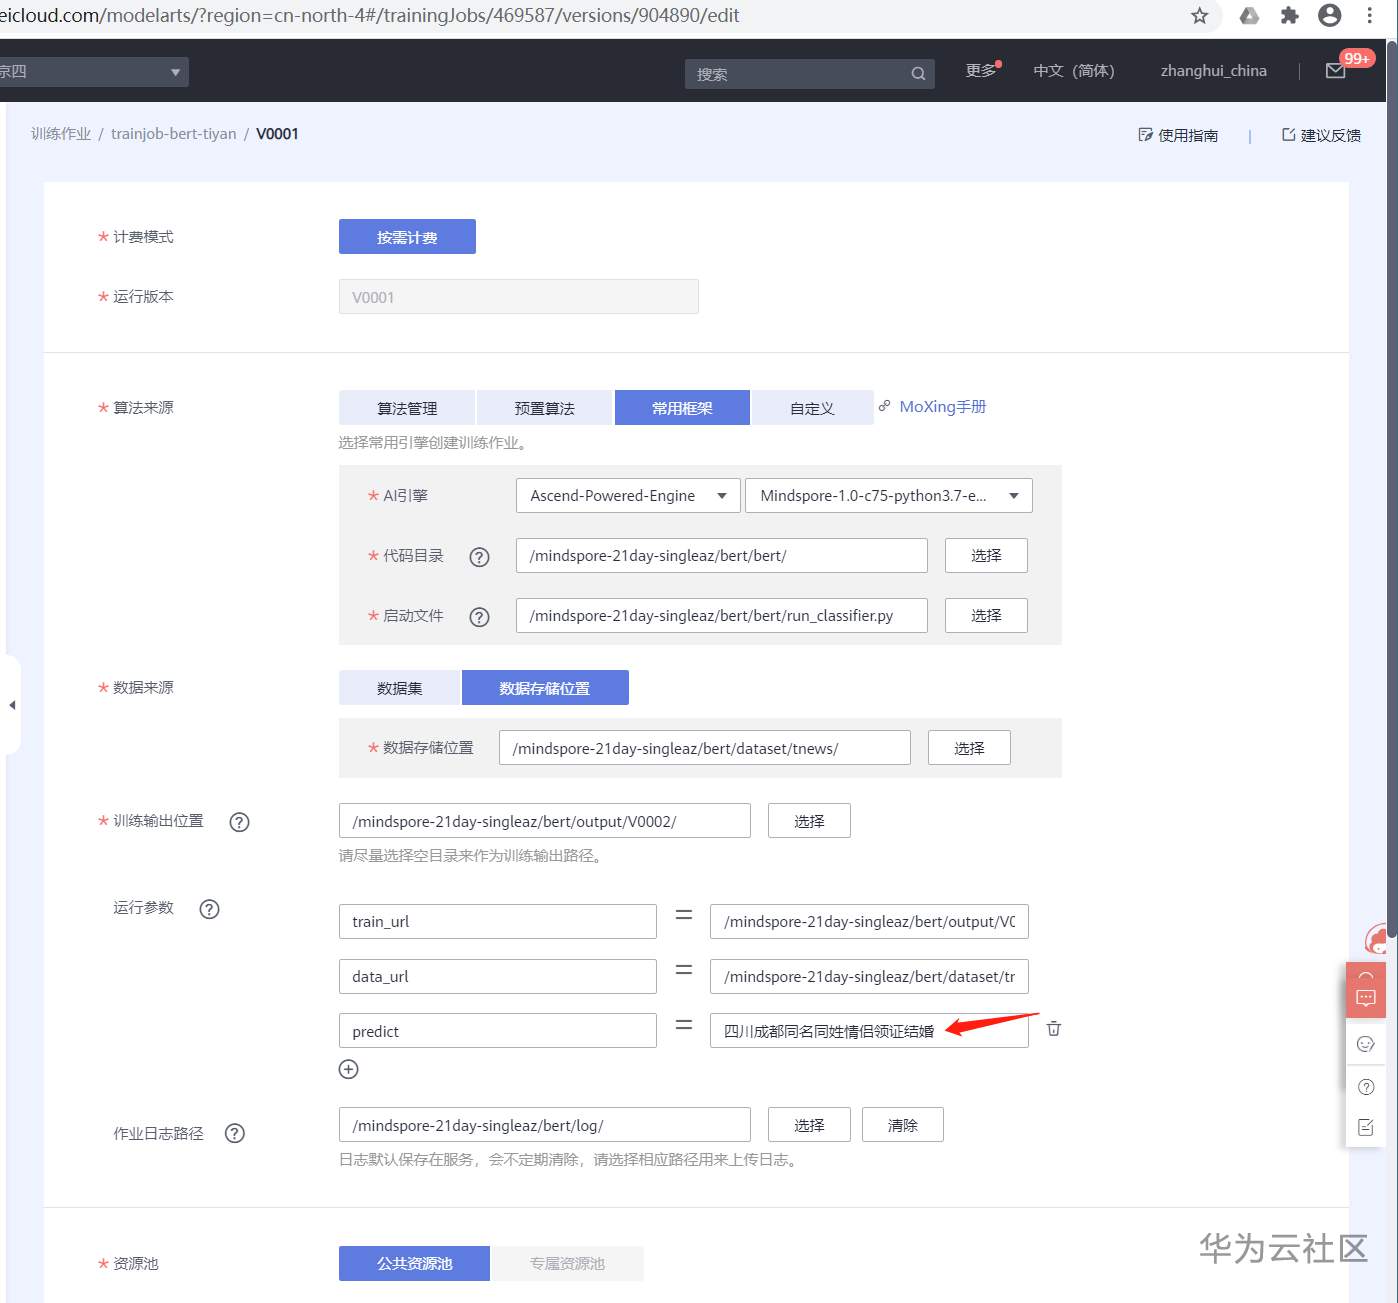Click the data_url parameter name field

tap(498, 977)
